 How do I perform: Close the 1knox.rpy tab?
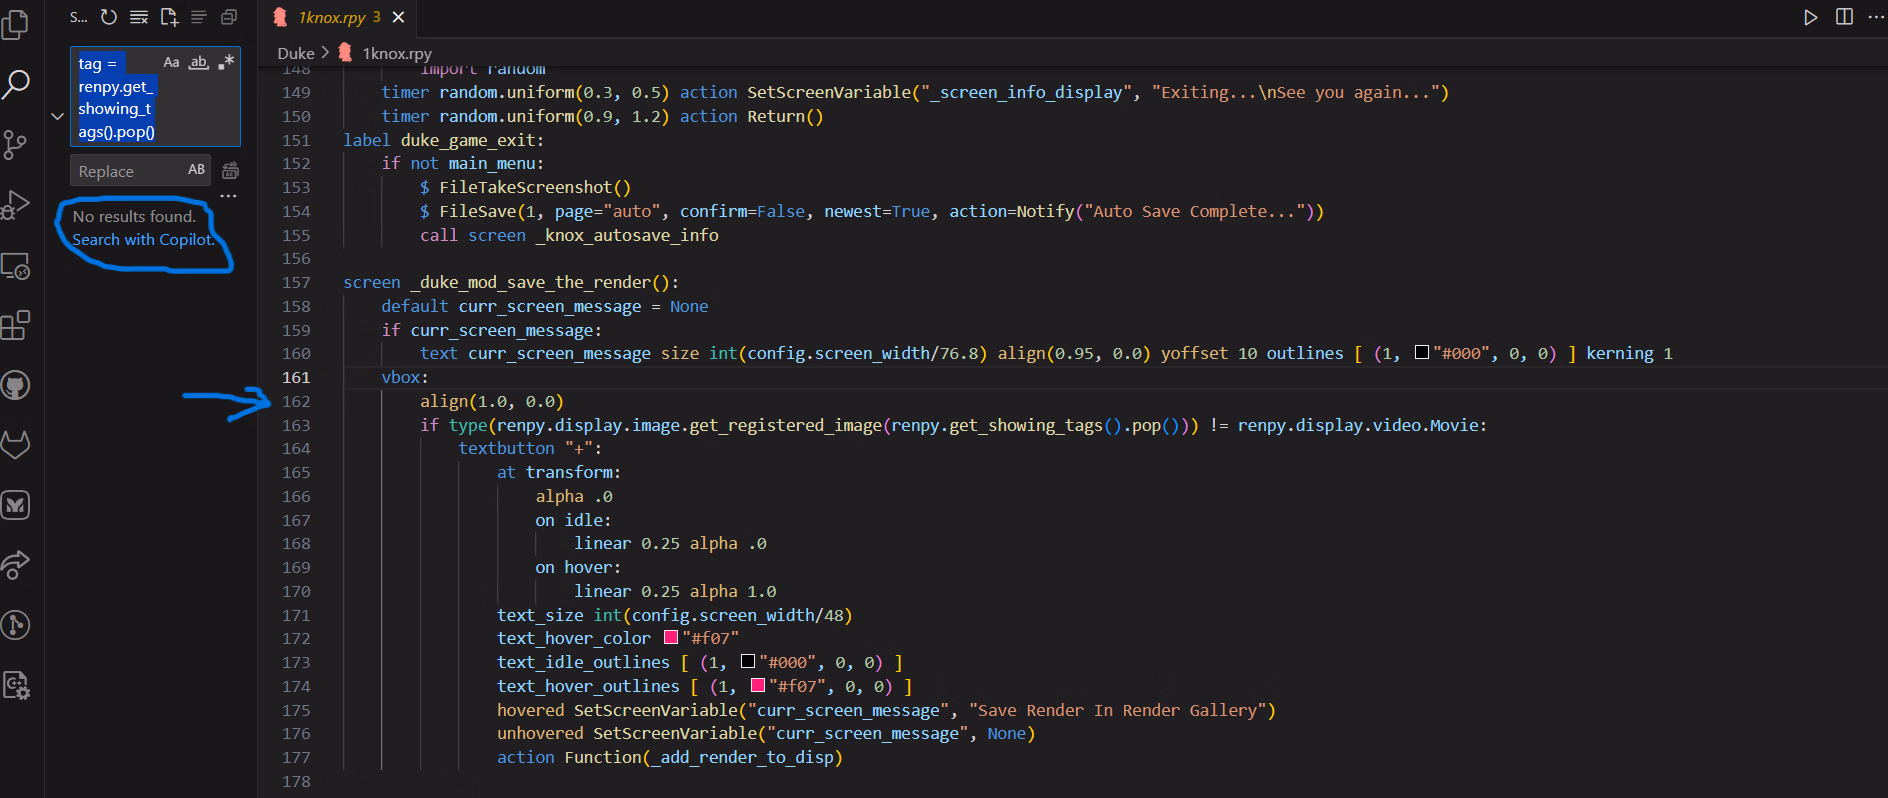click(398, 17)
